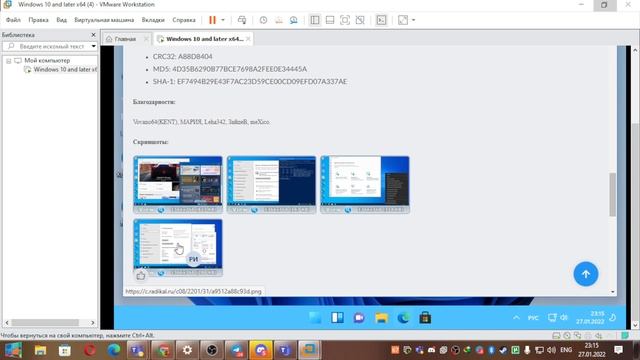The height and width of the screenshot is (360, 640).
Task: Collapse the Мой компьютер tree node
Action: pyautogui.click(x=8, y=61)
